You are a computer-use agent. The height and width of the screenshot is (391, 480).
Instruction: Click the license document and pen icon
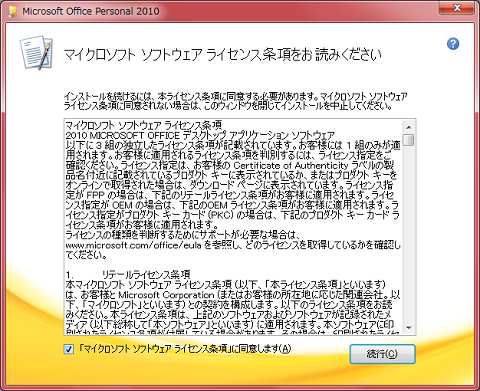[36, 52]
